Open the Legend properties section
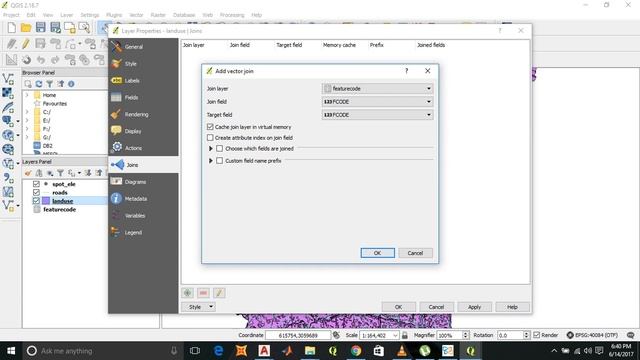The height and width of the screenshot is (360, 640). pos(143,232)
